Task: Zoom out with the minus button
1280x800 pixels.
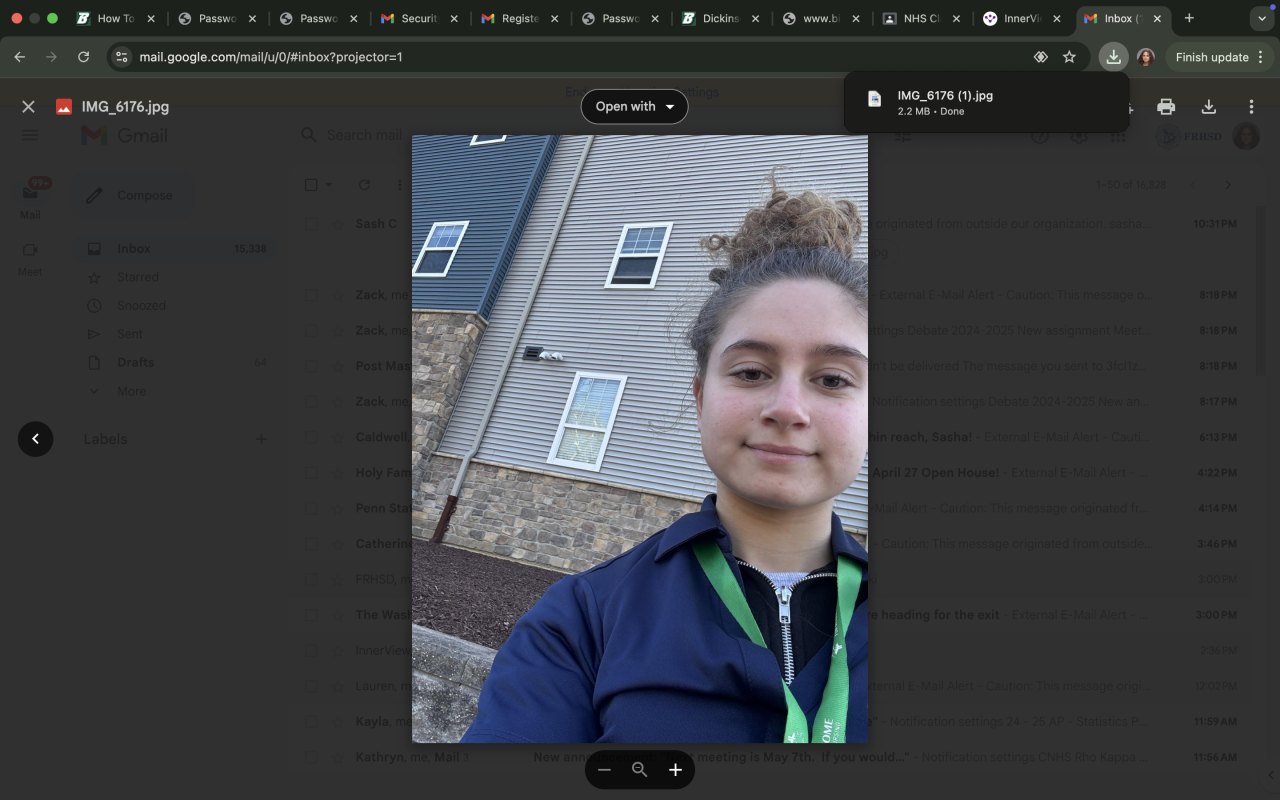Action: (604, 770)
